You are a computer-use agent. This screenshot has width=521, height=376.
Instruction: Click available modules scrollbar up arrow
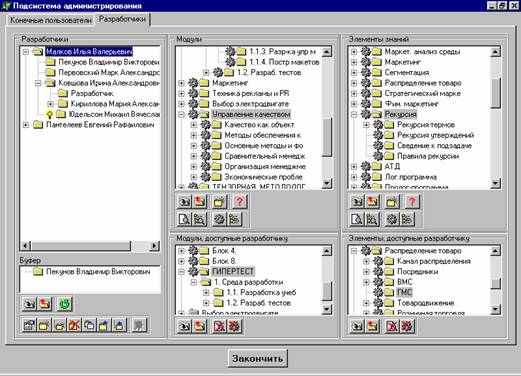pos(327,251)
